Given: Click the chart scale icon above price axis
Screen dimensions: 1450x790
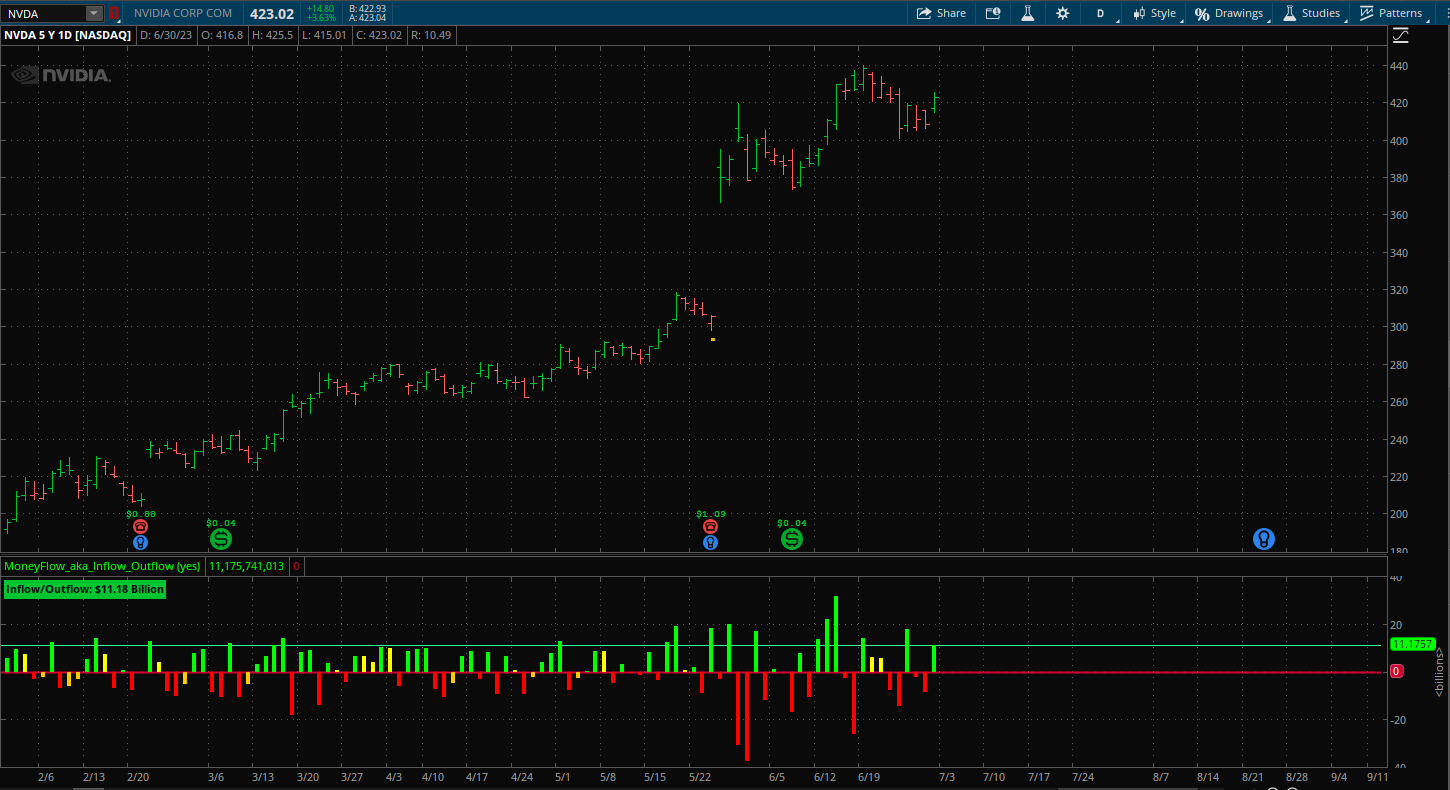Looking at the screenshot, I should click(1400, 35).
